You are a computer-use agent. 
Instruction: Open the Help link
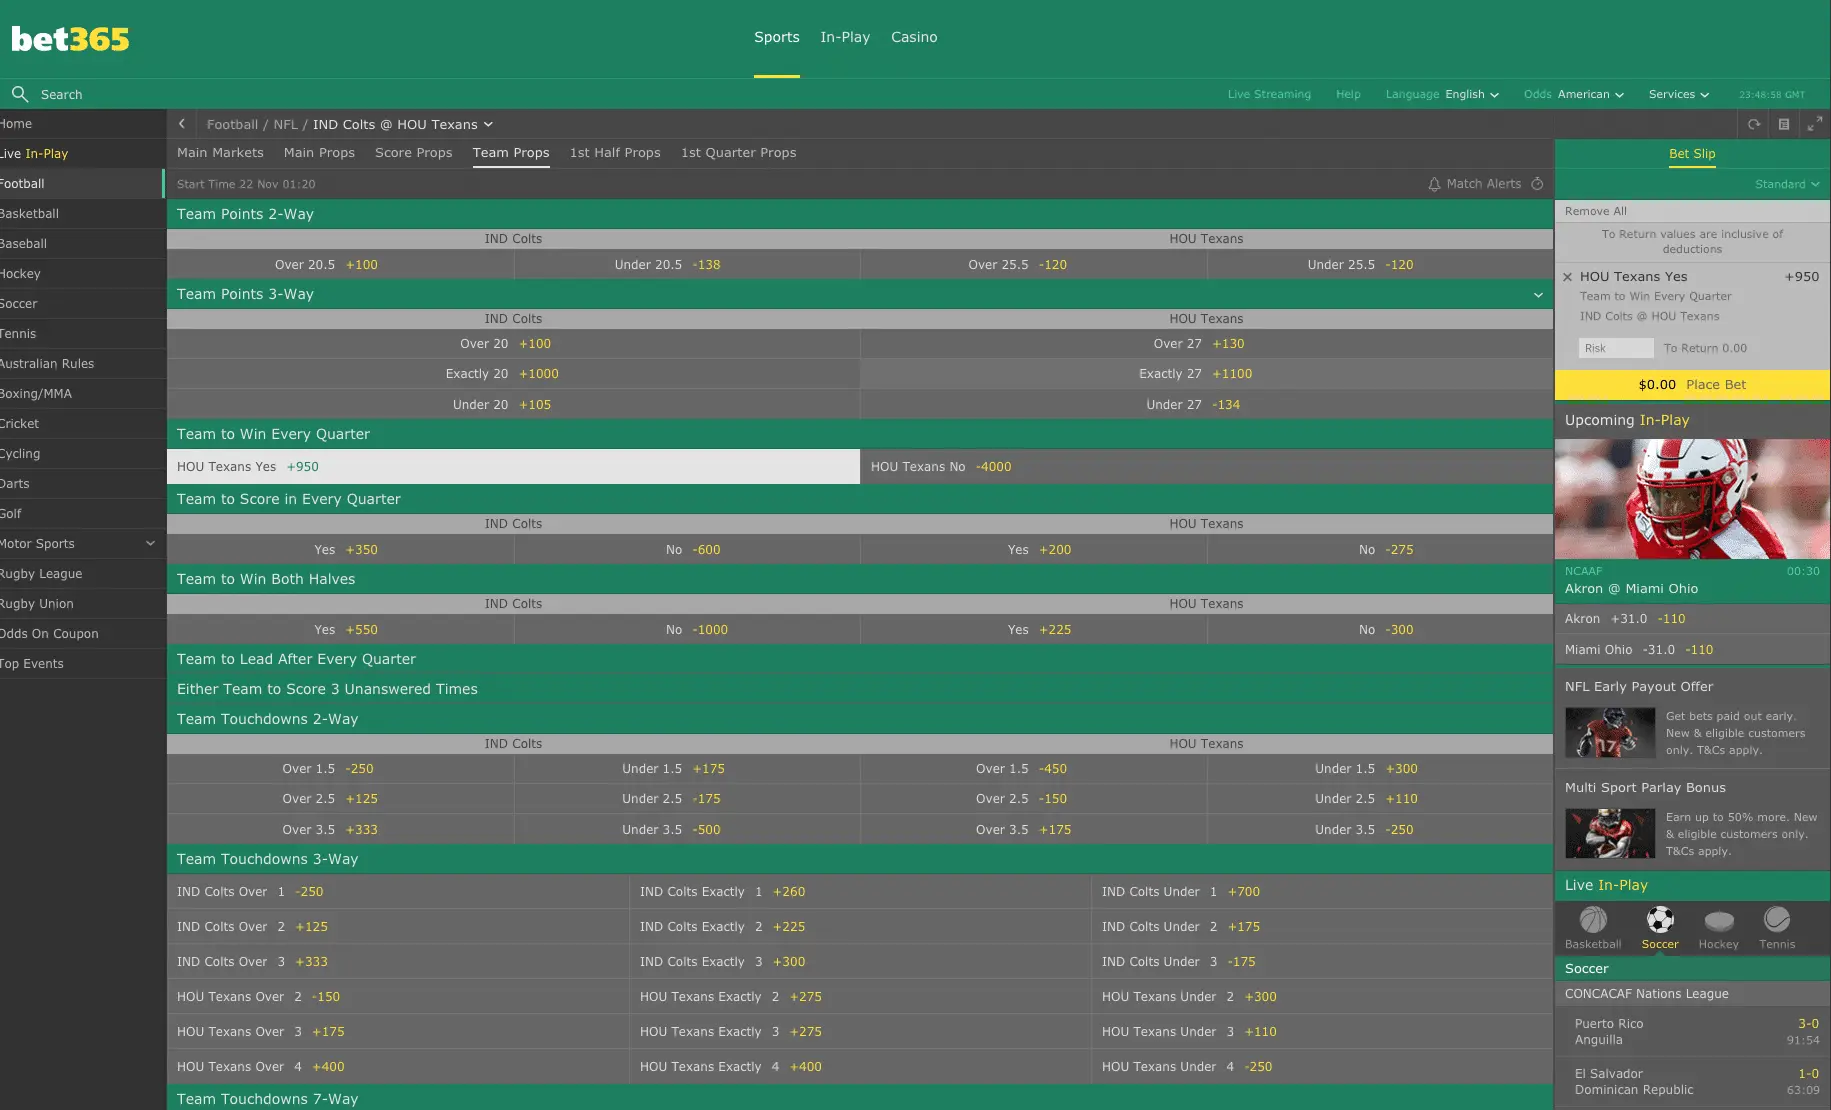(1348, 94)
